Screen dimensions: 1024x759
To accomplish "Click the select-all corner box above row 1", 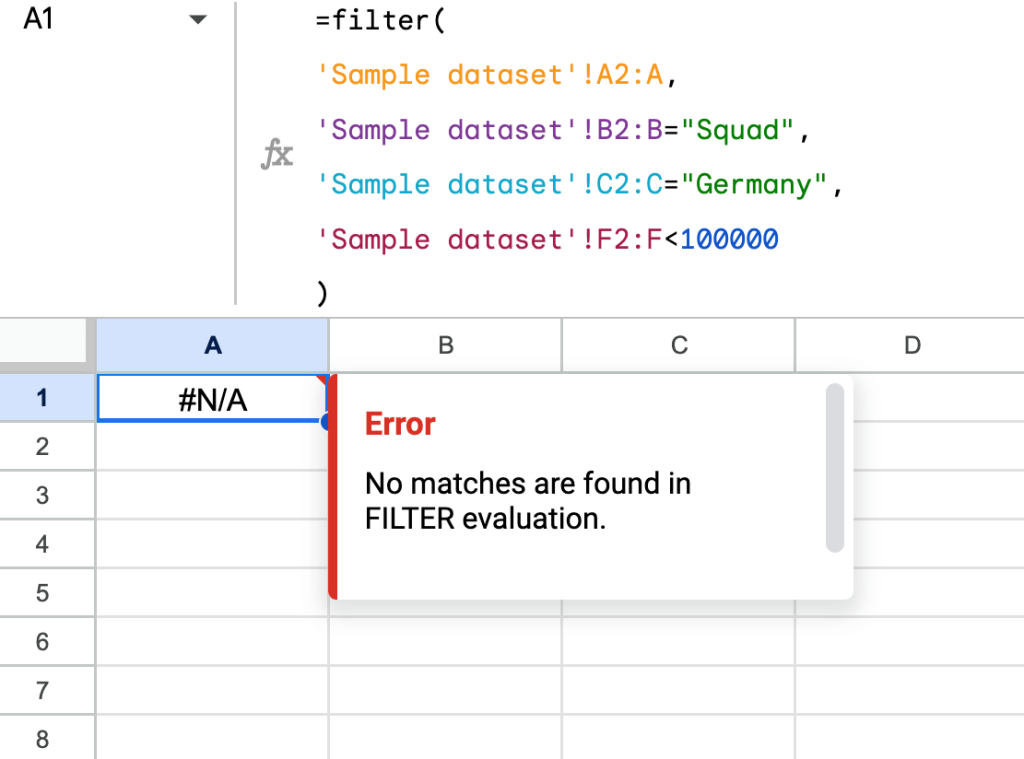I will tap(47, 344).
